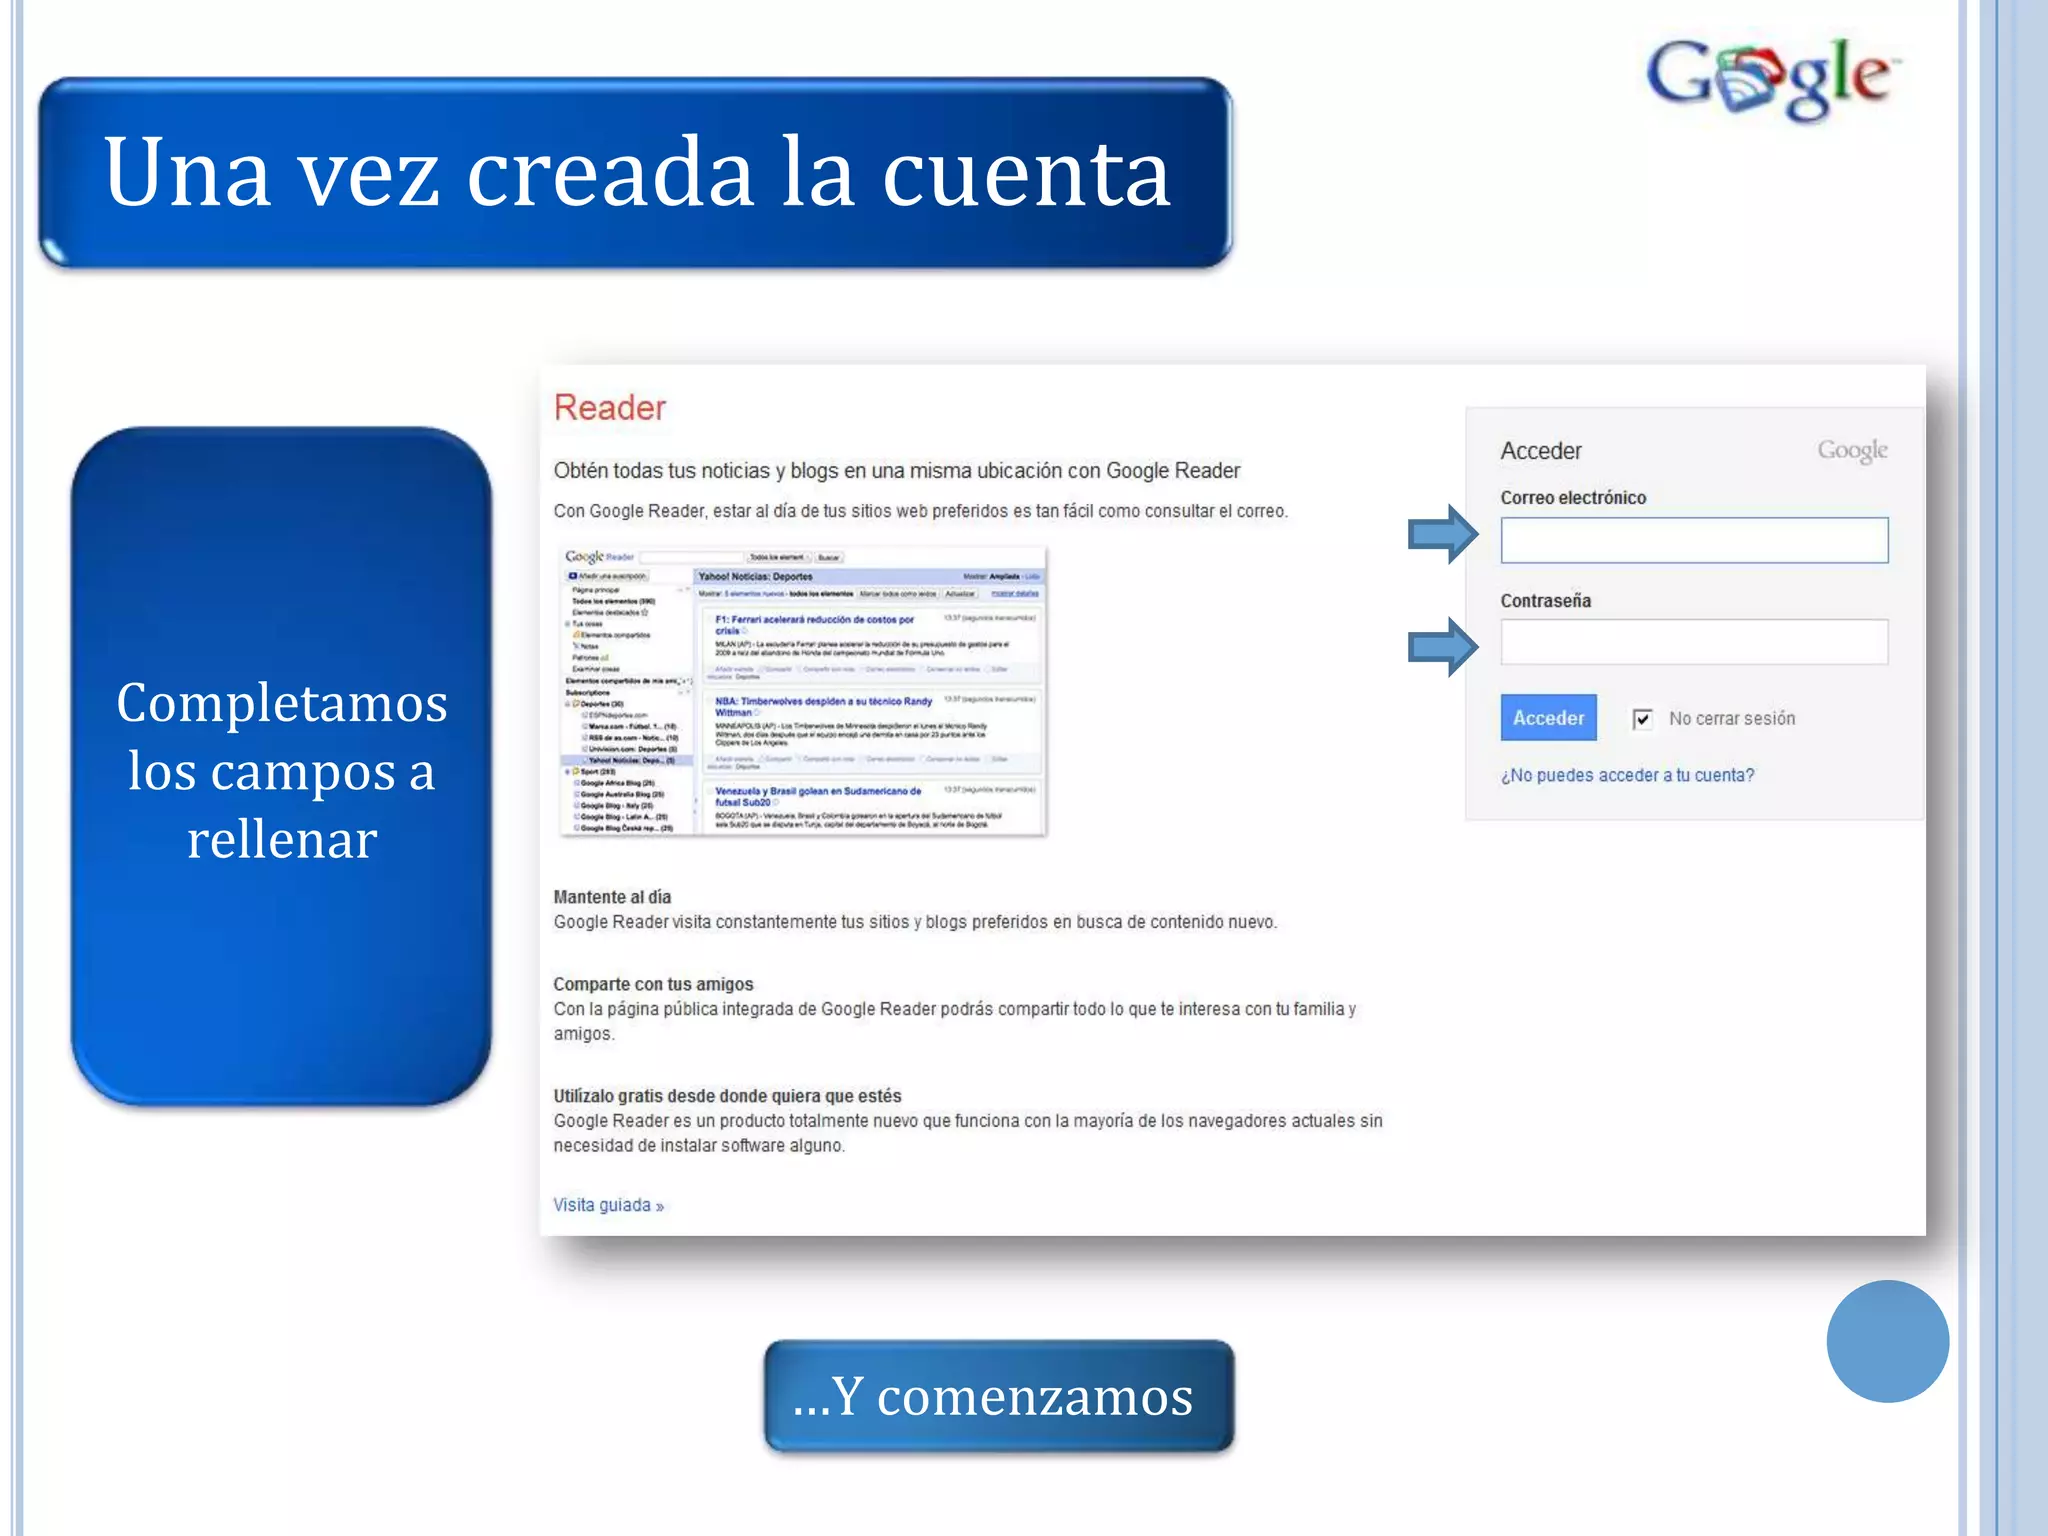Click 'Utilízalo gratis desde donde quiera' heading
This screenshot has height=1536, width=2048.
(727, 1096)
